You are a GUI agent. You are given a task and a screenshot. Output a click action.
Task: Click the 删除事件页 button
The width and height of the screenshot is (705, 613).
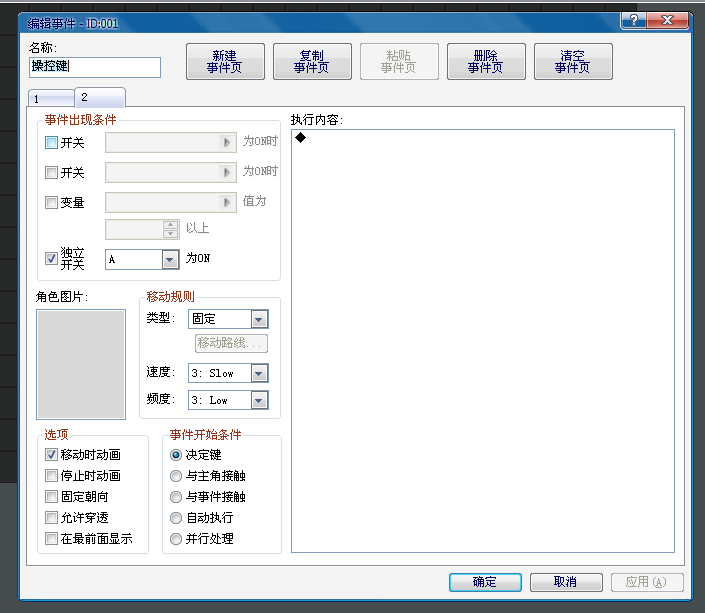tap(486, 62)
